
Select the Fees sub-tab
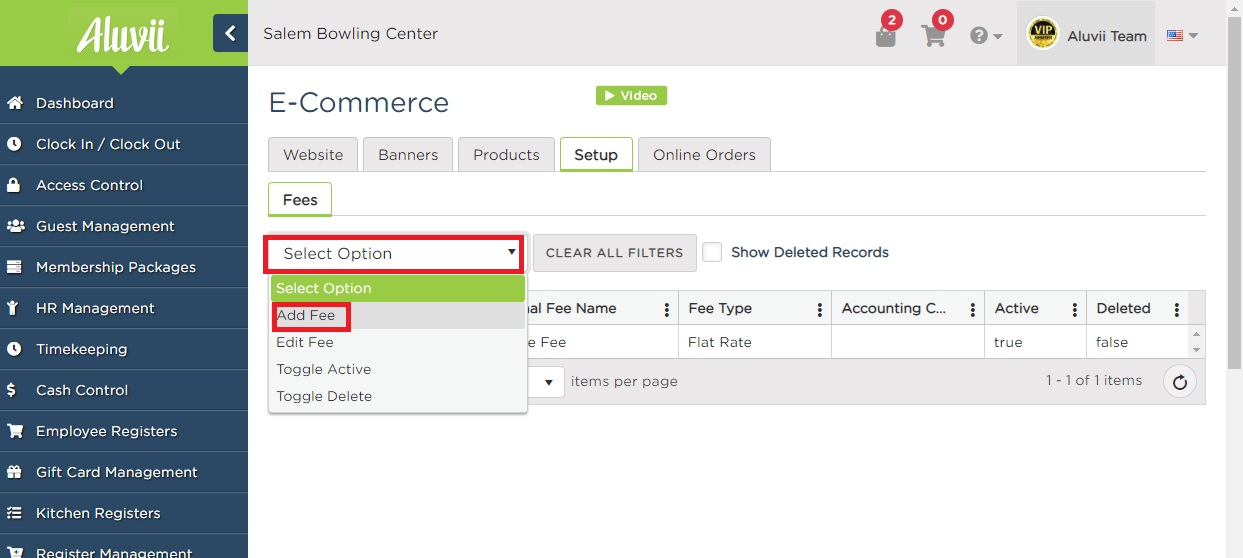coord(300,199)
